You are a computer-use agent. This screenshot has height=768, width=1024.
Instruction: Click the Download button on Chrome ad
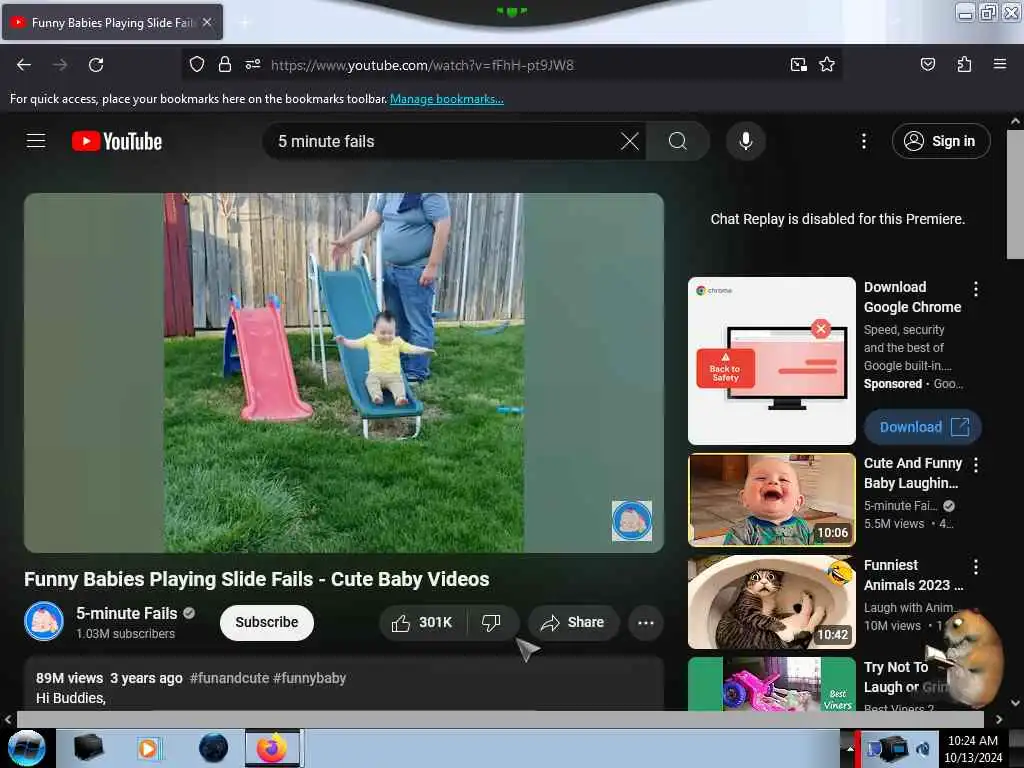point(922,427)
